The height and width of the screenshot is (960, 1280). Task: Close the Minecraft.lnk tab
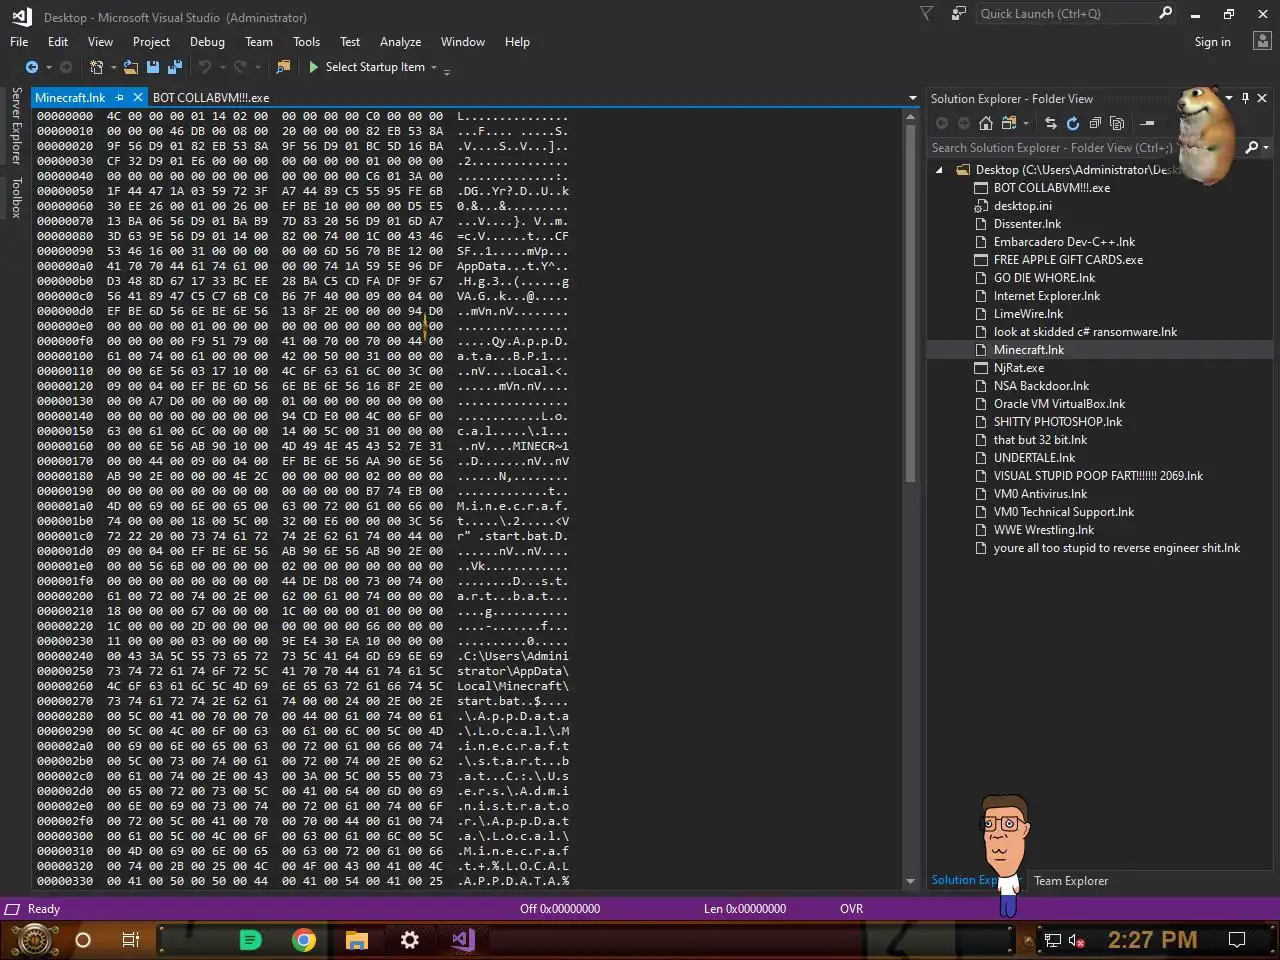(138, 98)
